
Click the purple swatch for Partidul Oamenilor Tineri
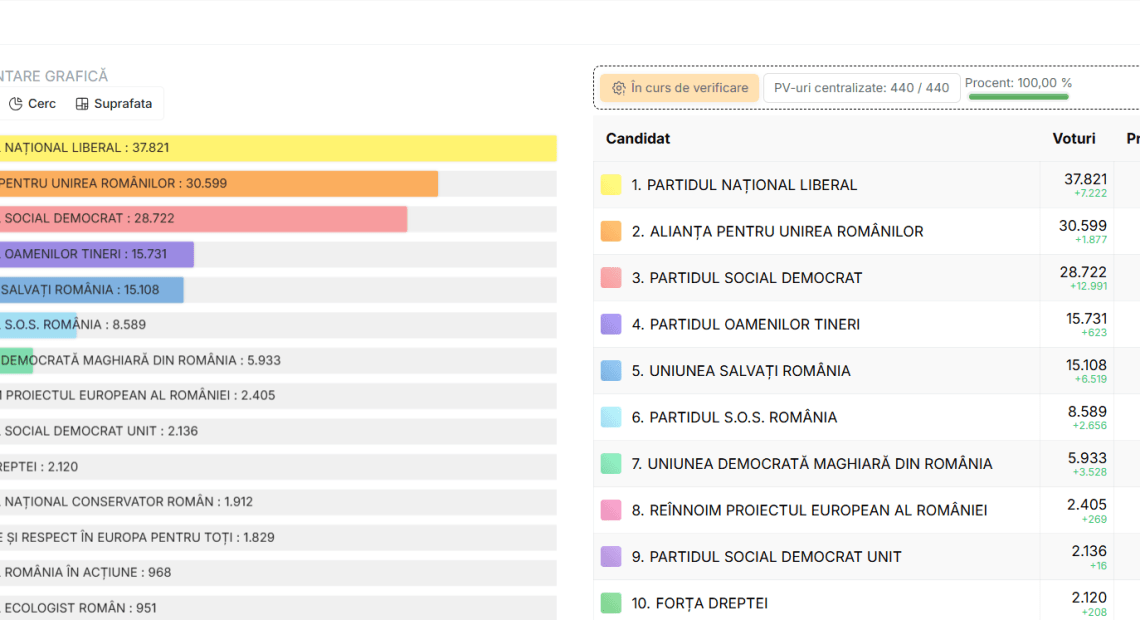coord(611,324)
